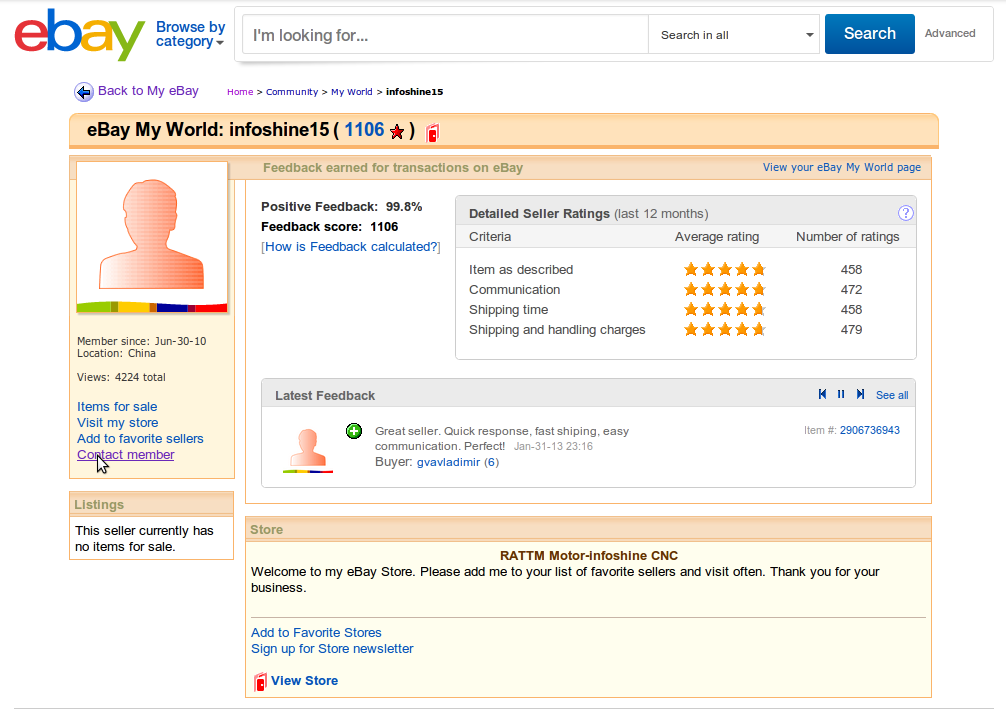Click the 472 ratings count
The height and width of the screenshot is (716, 1006).
pyautogui.click(x=851, y=289)
